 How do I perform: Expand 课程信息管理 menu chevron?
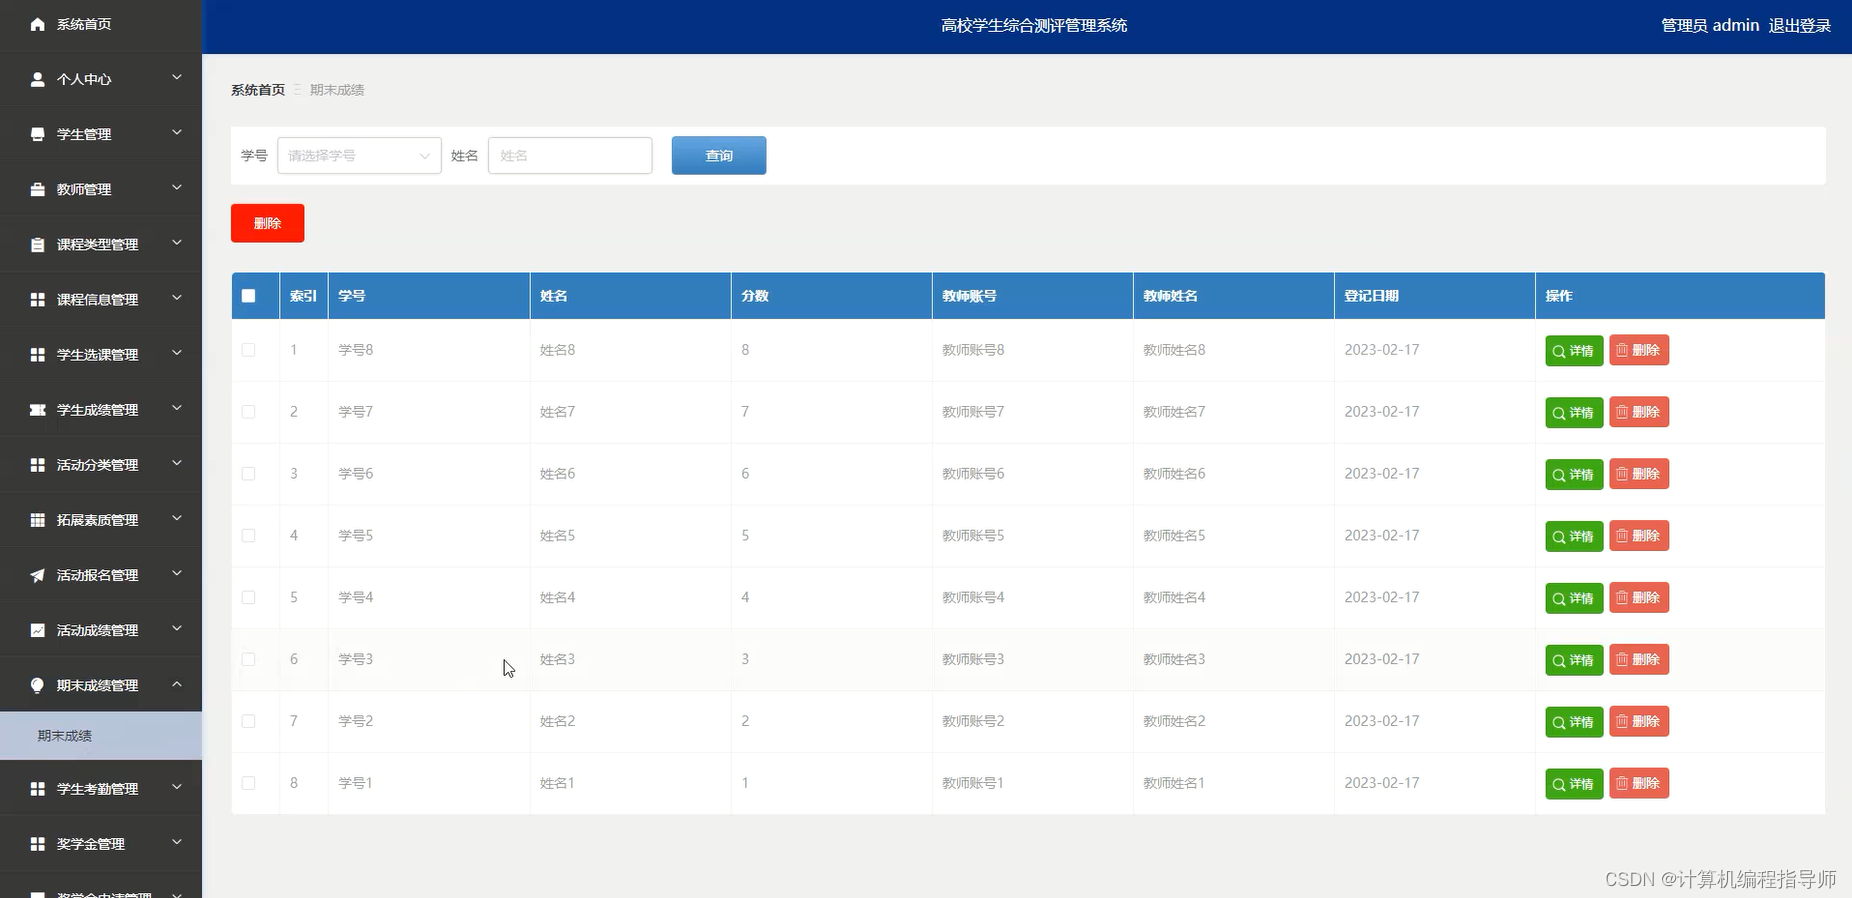pos(177,297)
